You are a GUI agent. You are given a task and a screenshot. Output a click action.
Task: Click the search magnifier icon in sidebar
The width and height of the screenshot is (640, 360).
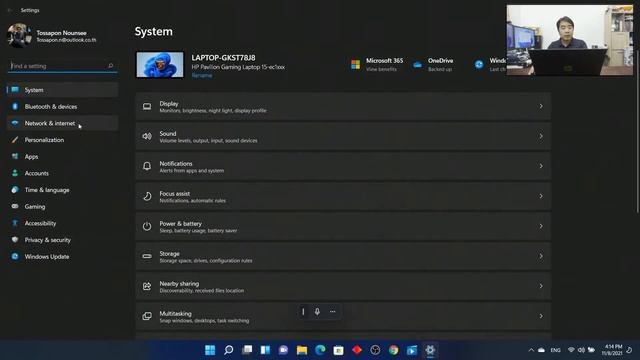(110, 66)
